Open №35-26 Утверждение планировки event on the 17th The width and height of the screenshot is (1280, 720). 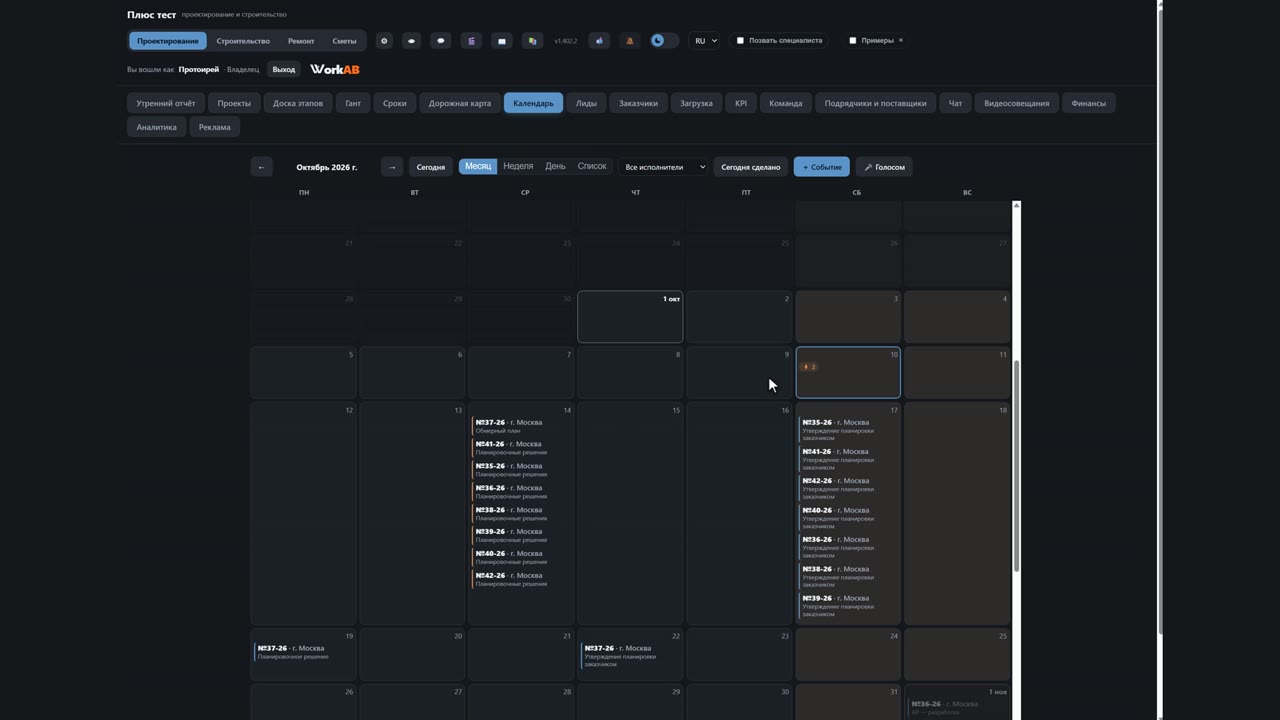click(848, 430)
